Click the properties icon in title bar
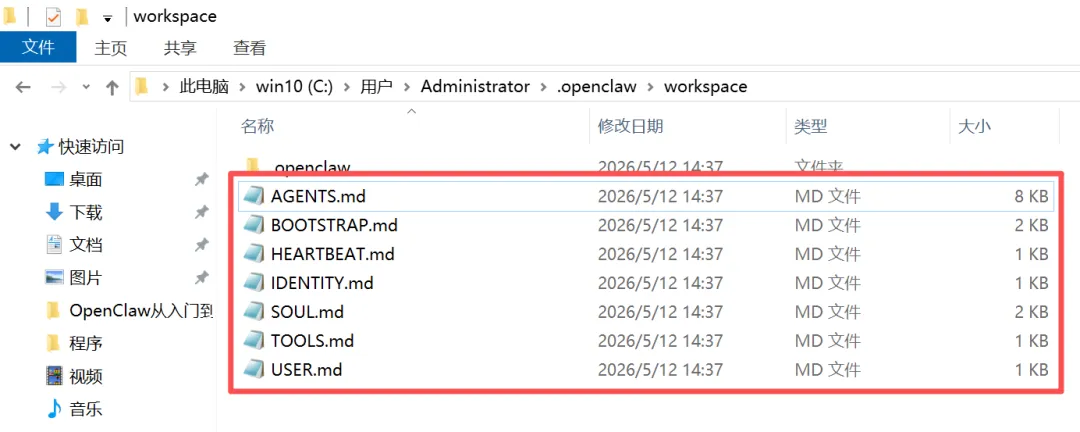The width and height of the screenshot is (1080, 432). pos(54,16)
